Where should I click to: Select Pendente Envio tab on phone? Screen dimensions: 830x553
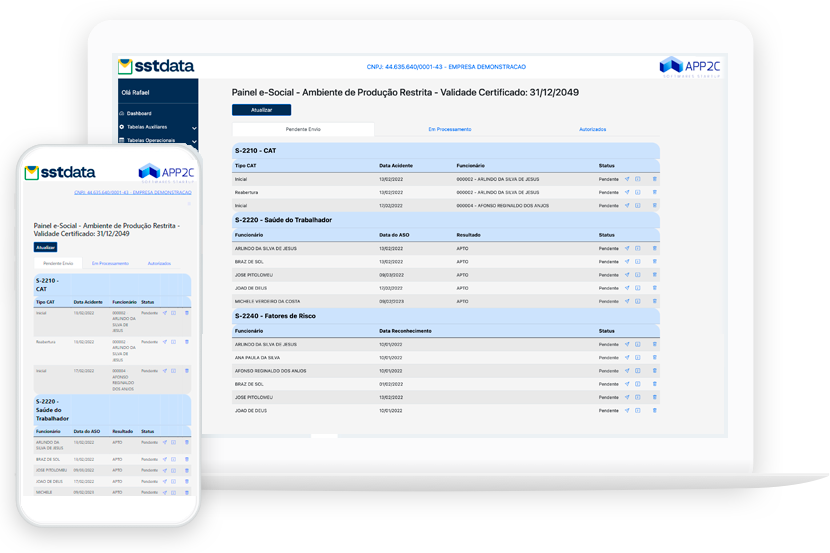tap(58, 263)
